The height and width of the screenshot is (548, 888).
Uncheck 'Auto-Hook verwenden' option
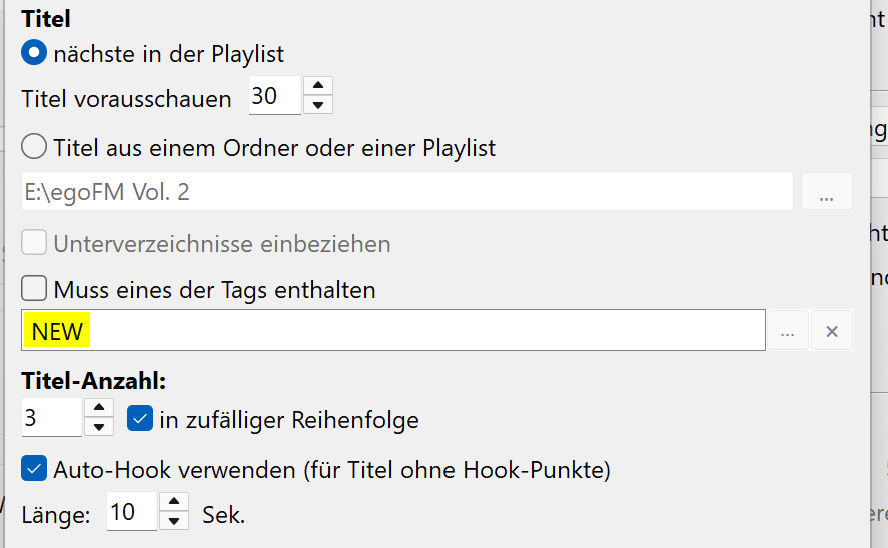tap(34, 468)
